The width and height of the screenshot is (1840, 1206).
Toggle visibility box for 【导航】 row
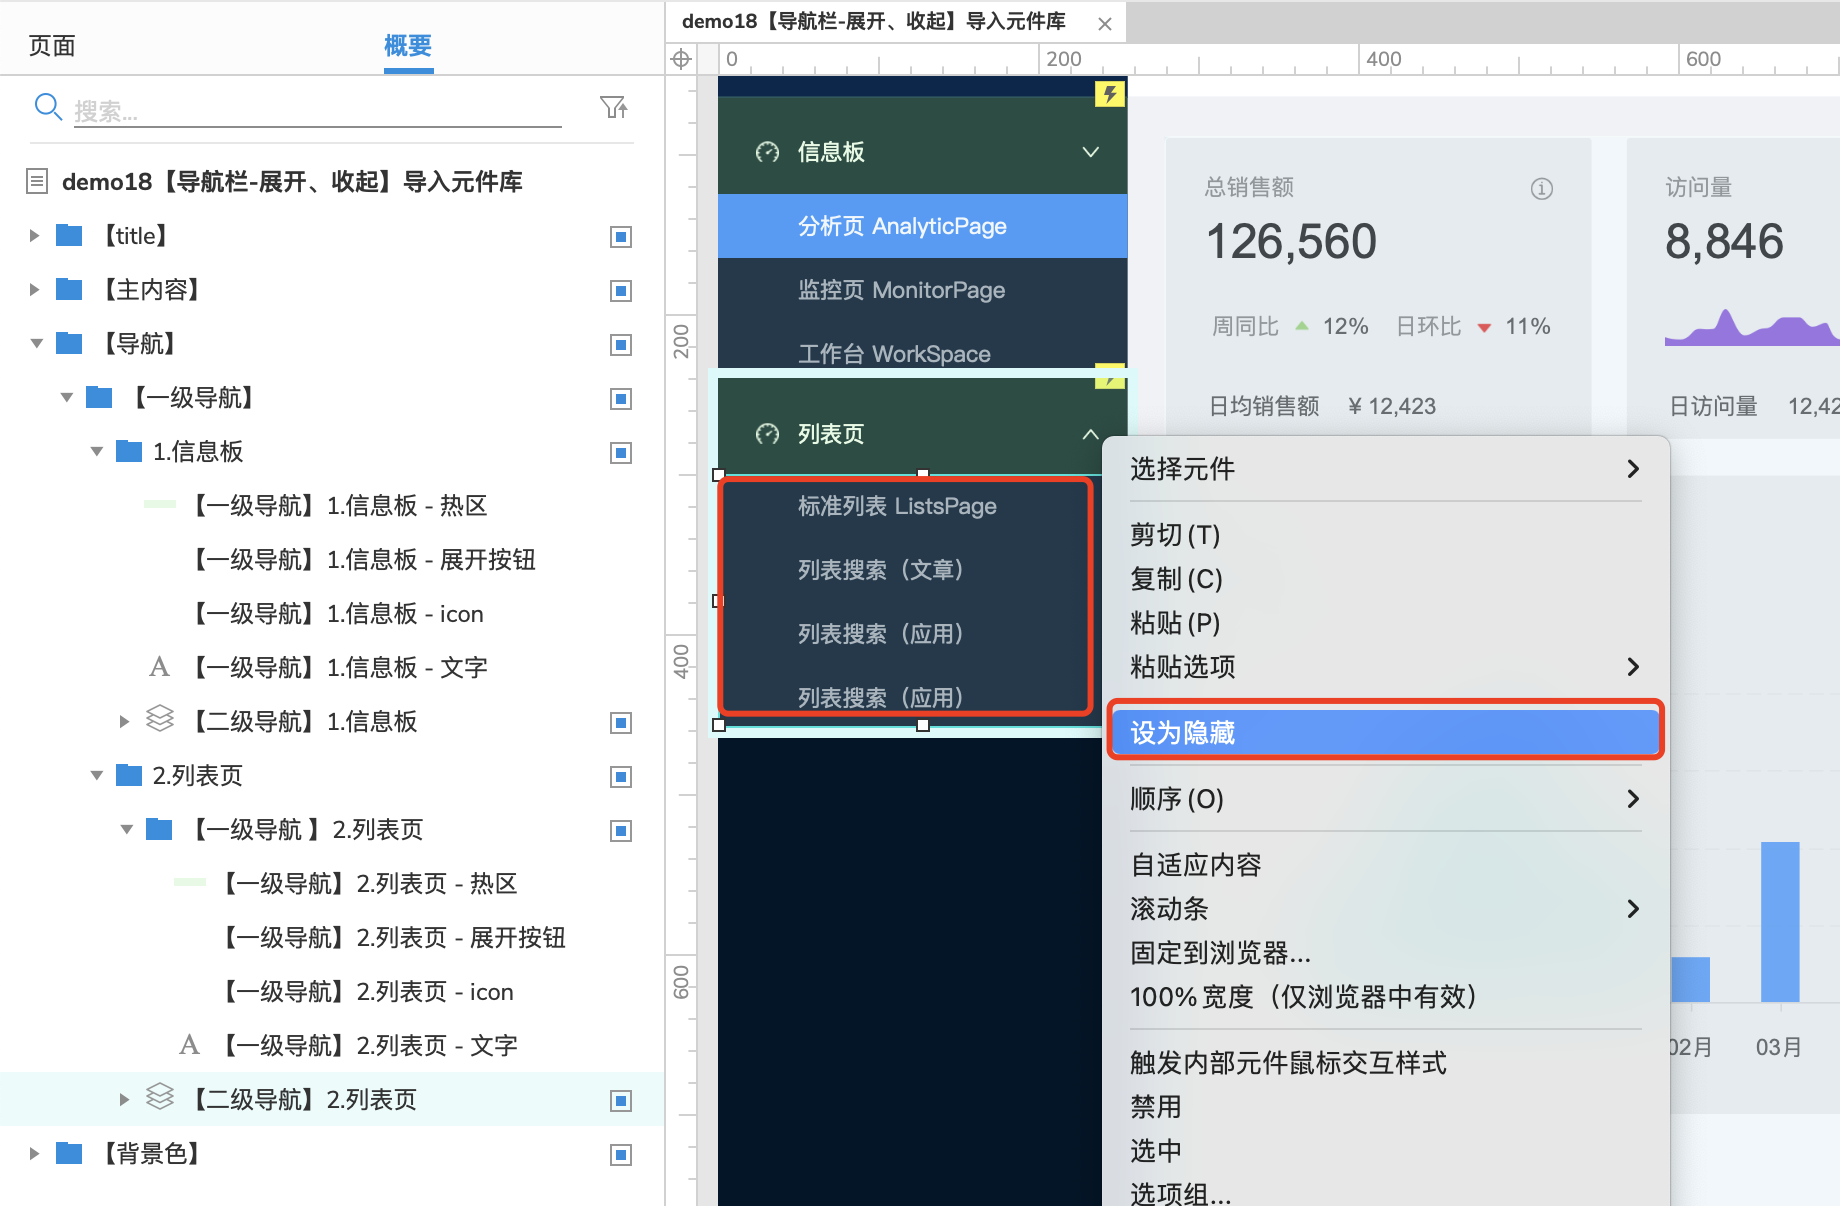pos(621,345)
